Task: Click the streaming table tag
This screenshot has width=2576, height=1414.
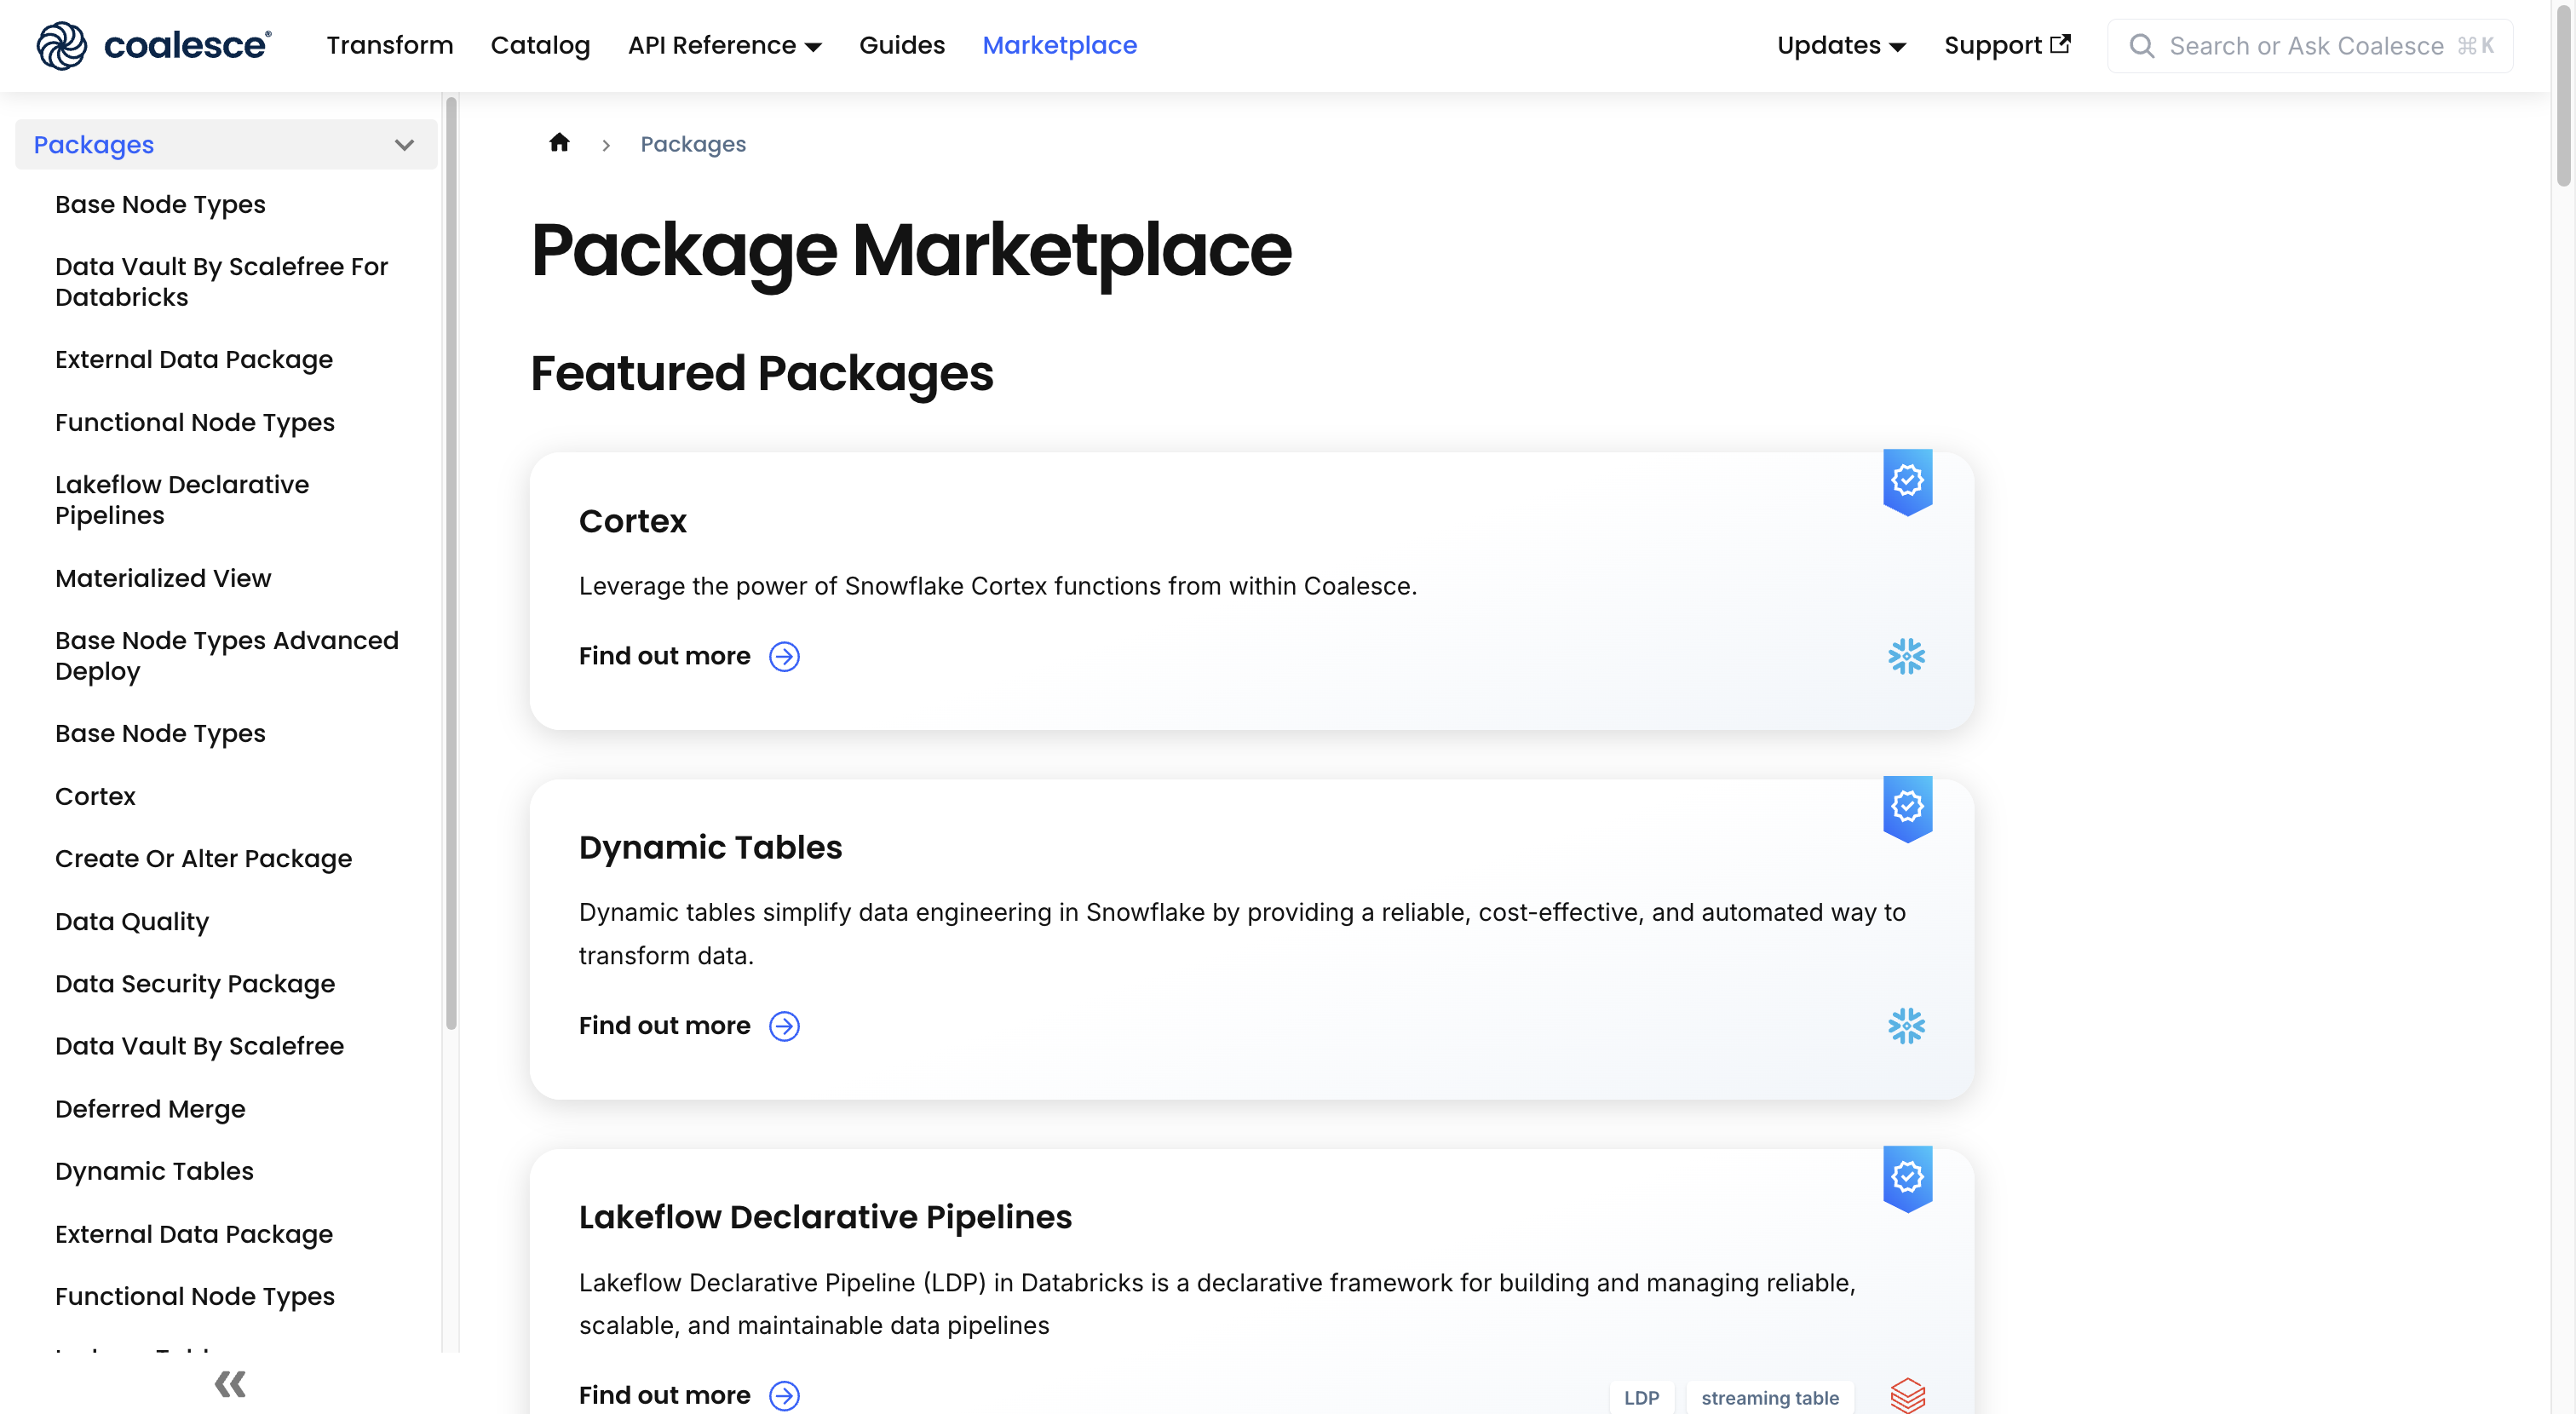Action: click(1769, 1397)
